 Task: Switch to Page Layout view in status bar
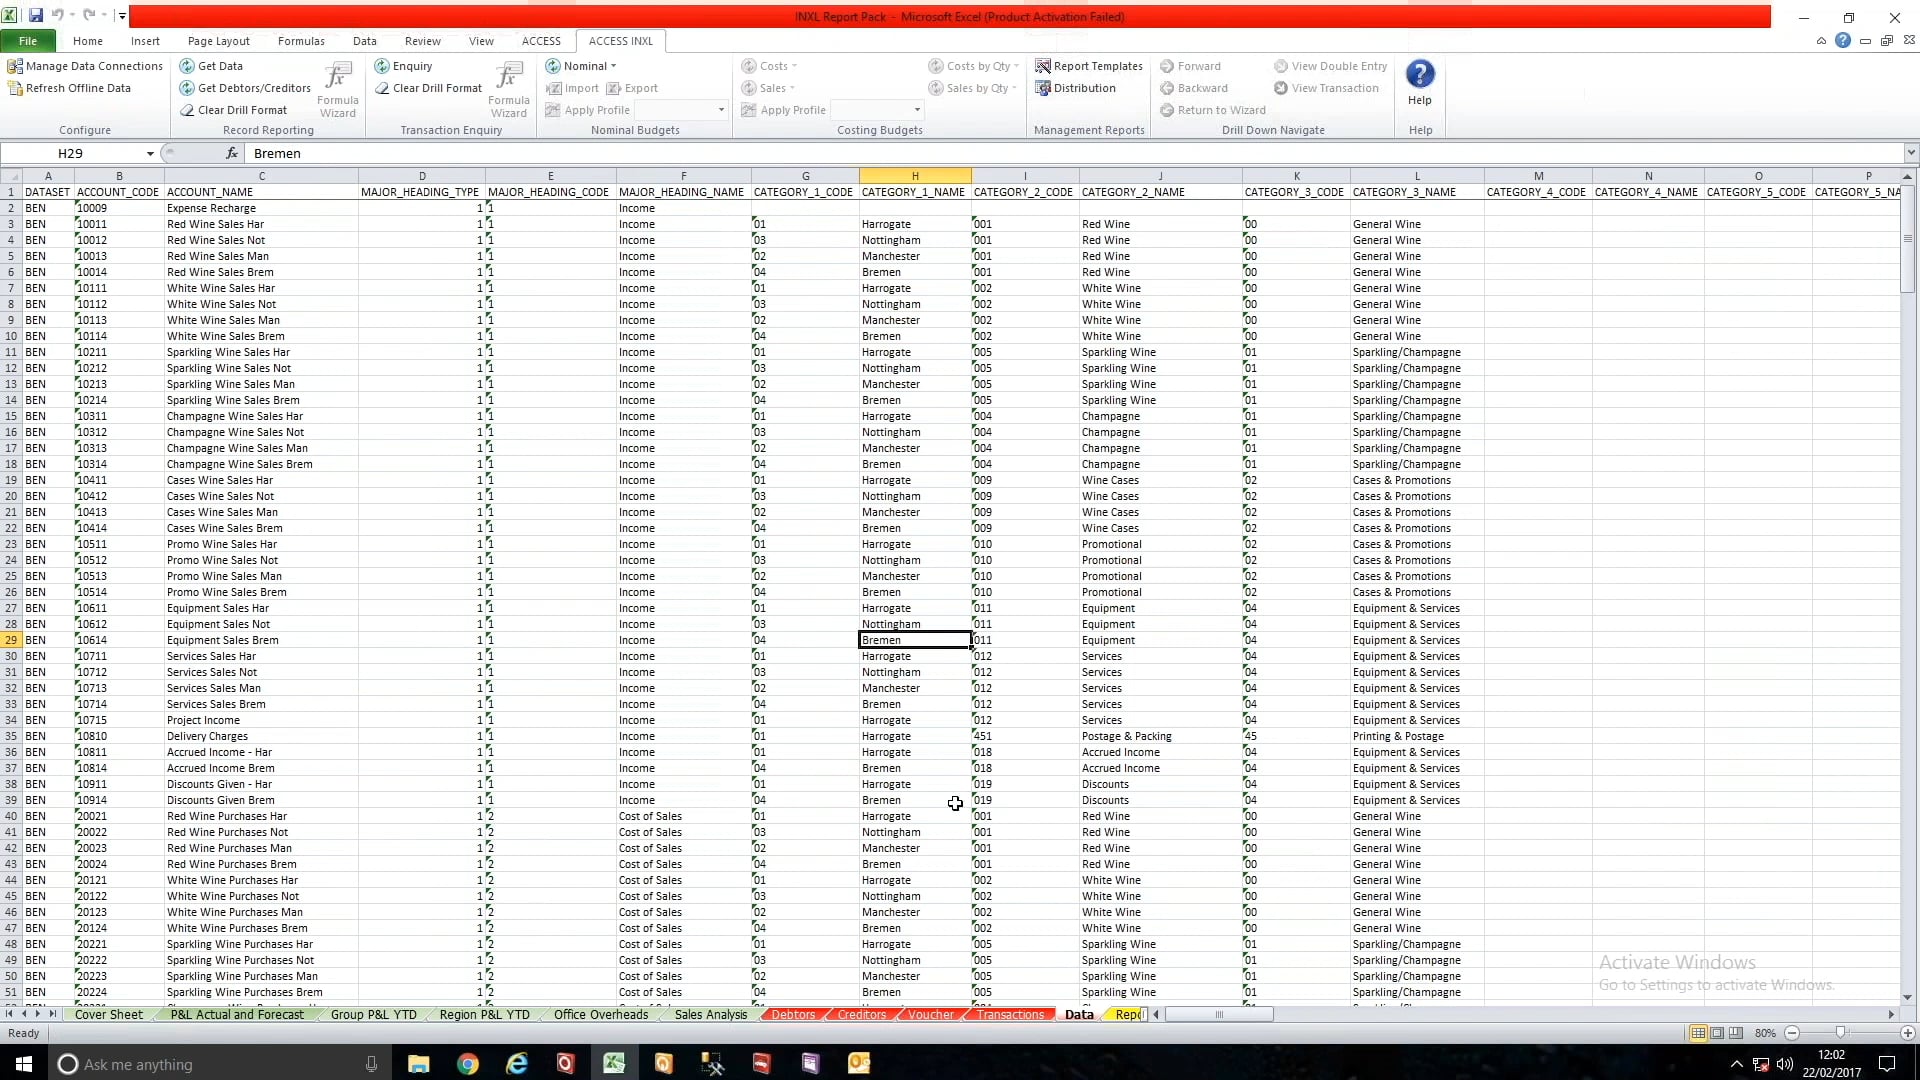click(x=1716, y=1033)
